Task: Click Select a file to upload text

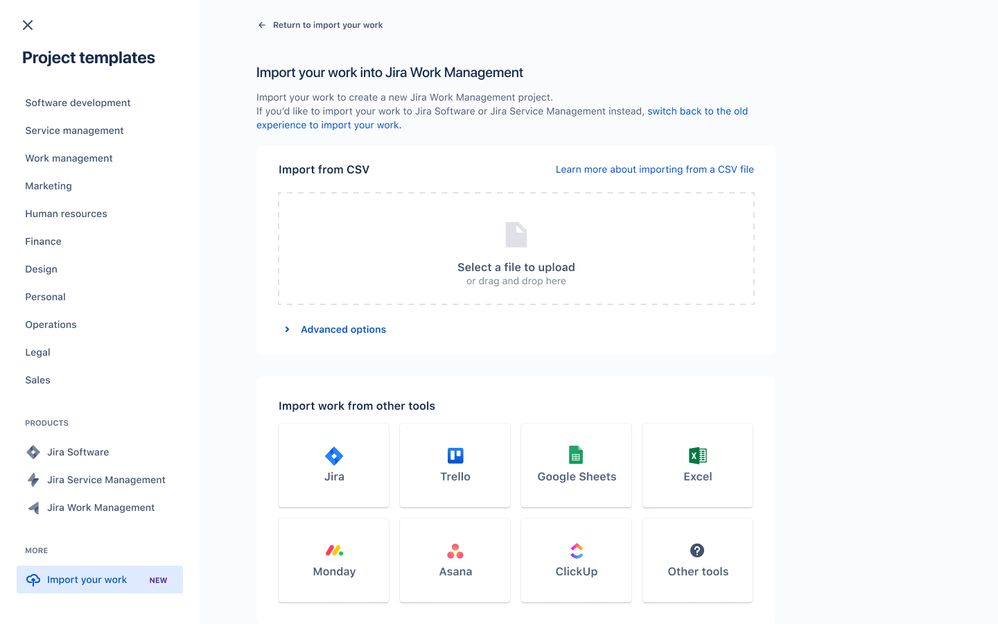Action: (516, 267)
